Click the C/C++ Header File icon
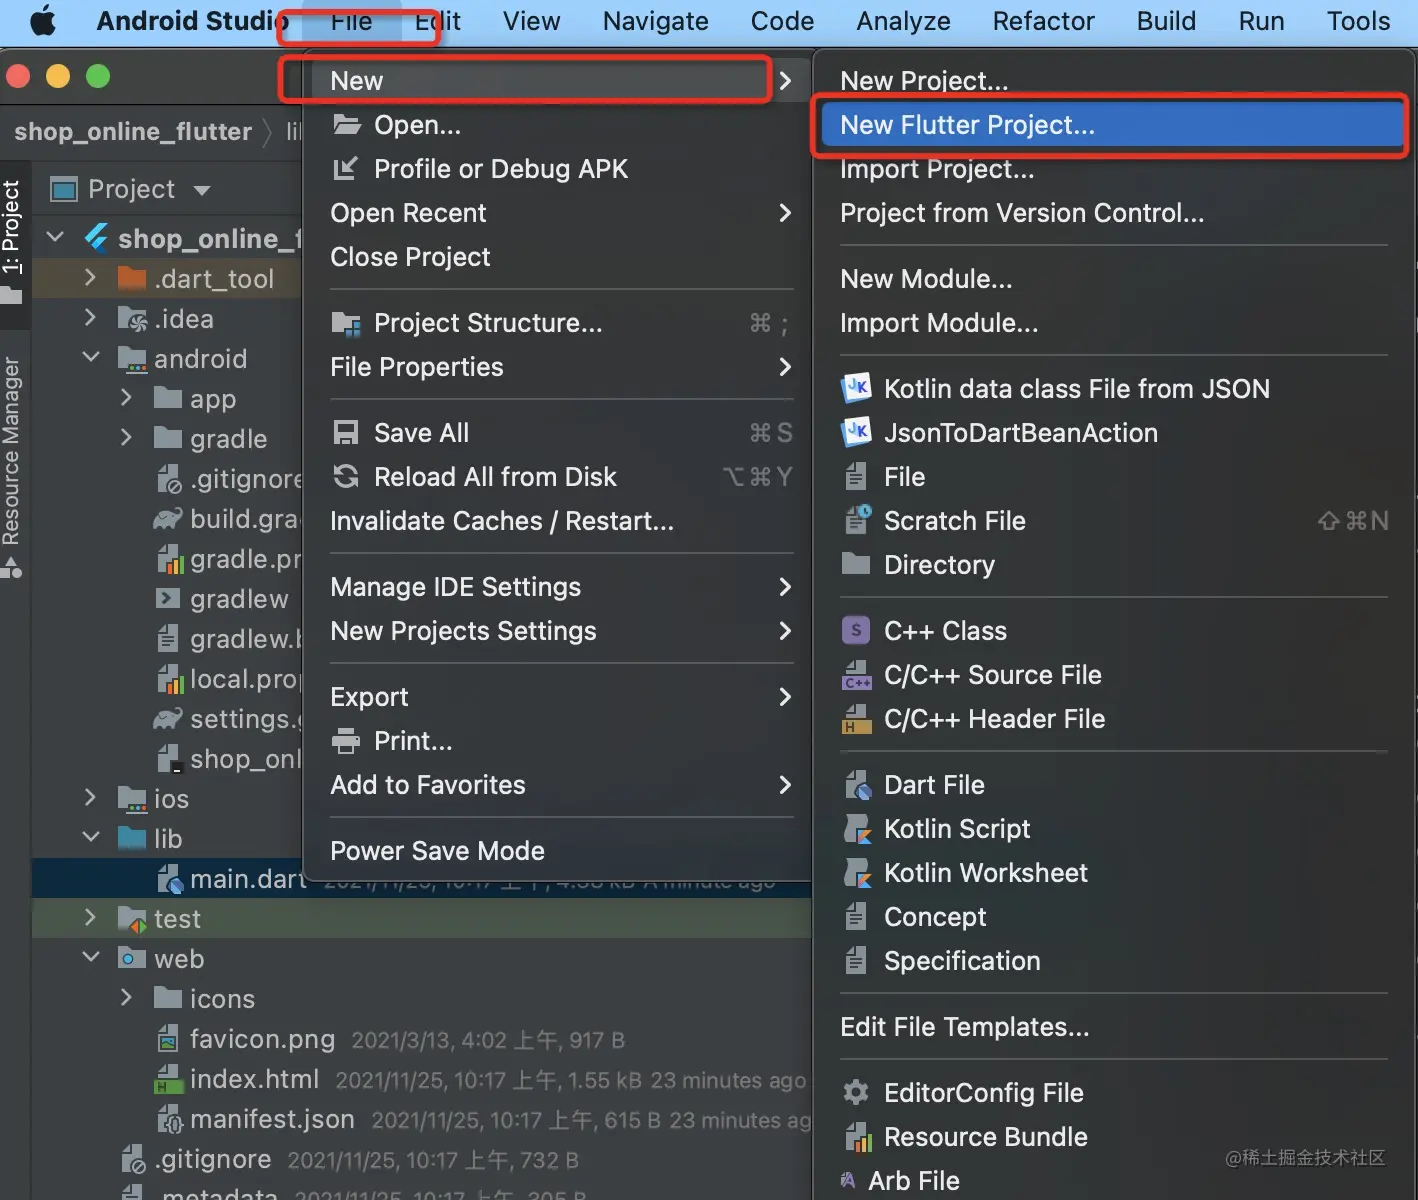This screenshot has height=1200, width=1418. 857,719
